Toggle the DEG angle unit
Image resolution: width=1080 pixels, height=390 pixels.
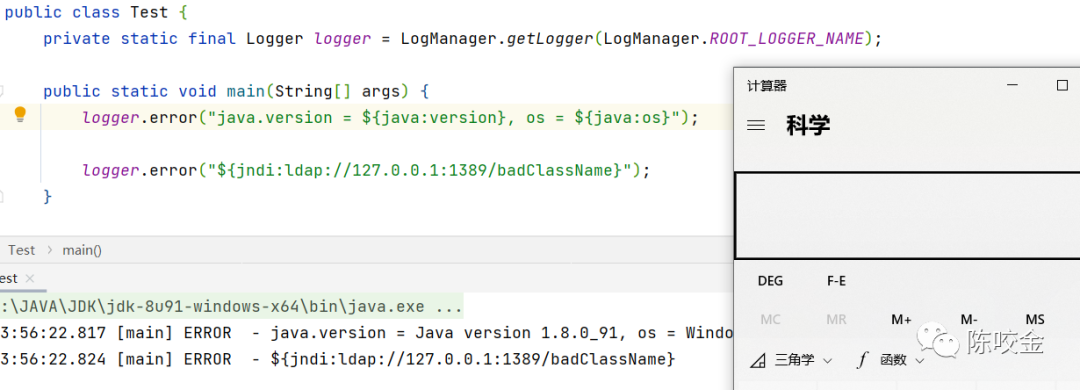click(x=770, y=281)
